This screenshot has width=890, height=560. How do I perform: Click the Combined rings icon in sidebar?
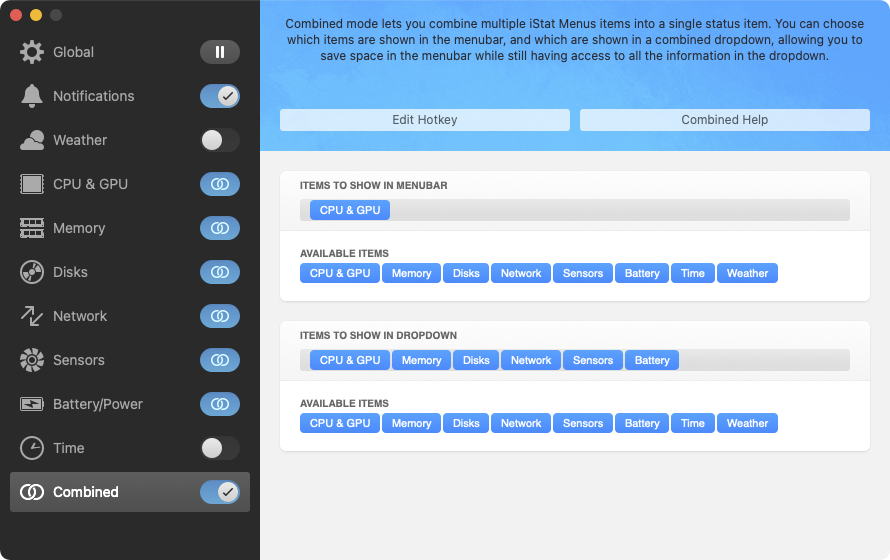click(32, 492)
